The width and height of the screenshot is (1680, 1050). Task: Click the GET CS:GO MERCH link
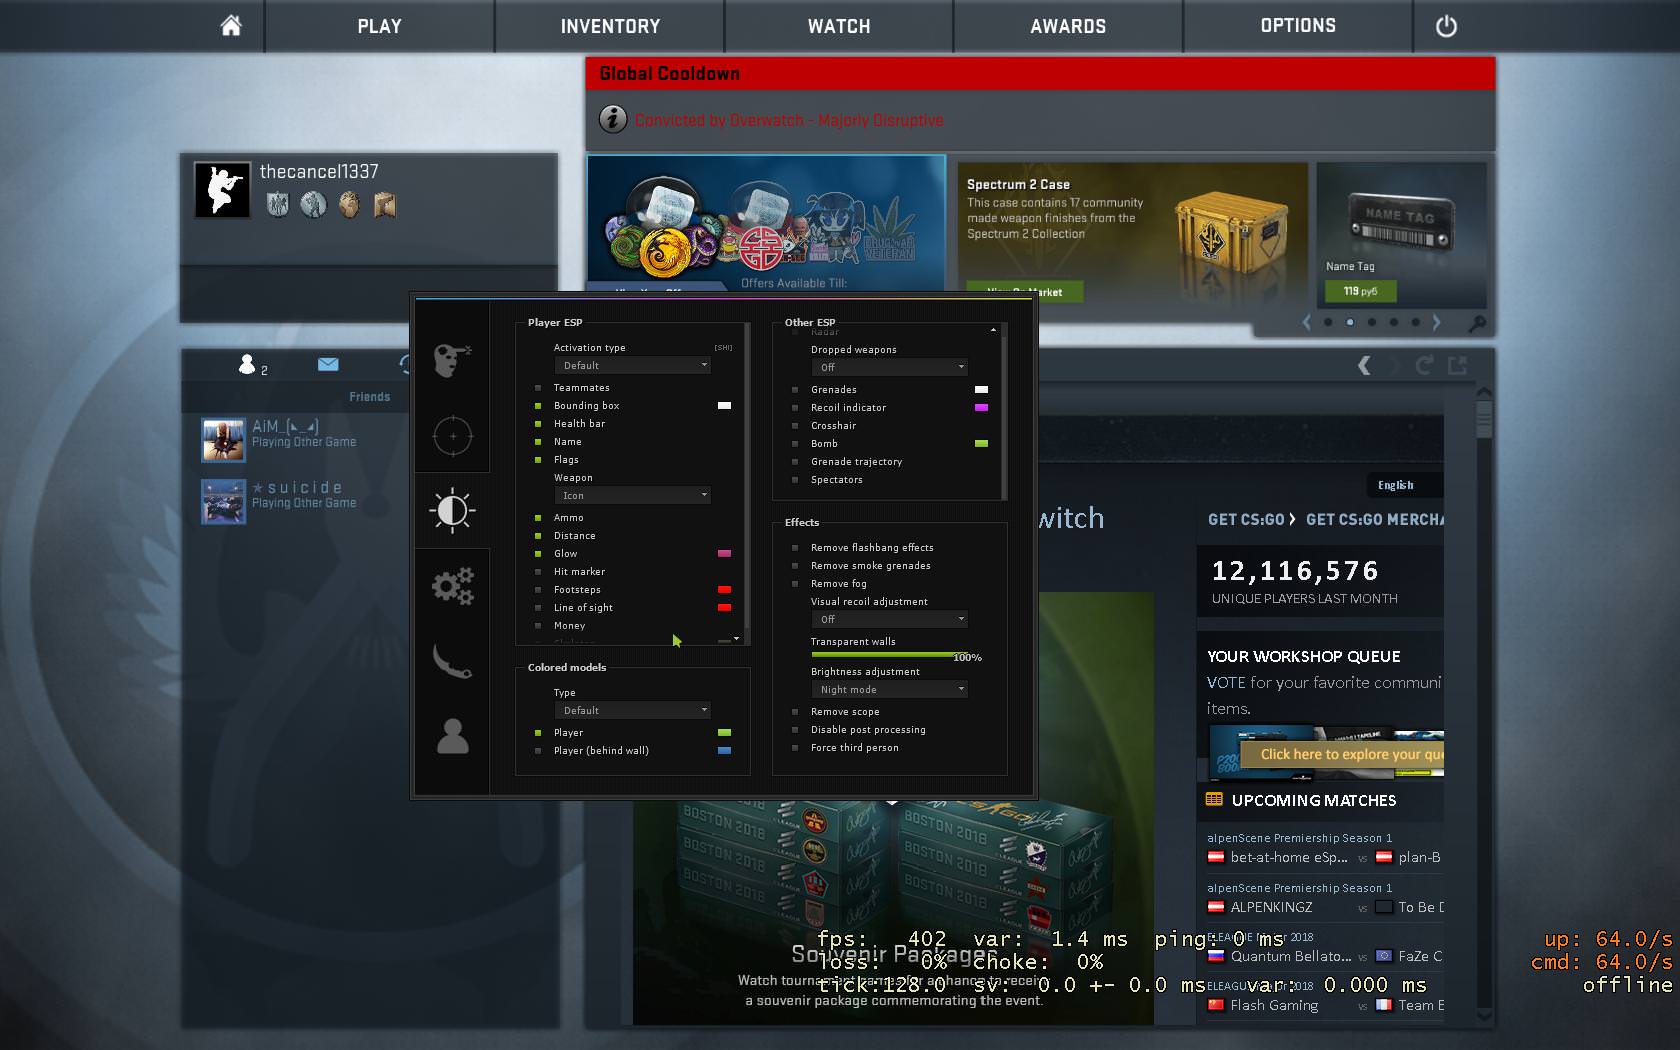[1375, 520]
